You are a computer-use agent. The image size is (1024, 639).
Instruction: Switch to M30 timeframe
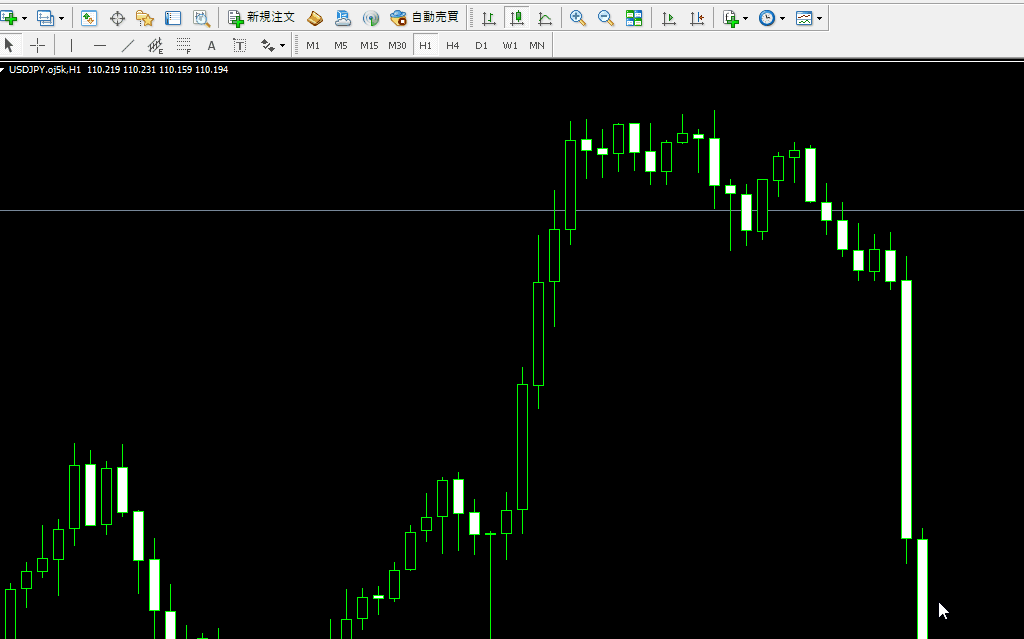[397, 45]
